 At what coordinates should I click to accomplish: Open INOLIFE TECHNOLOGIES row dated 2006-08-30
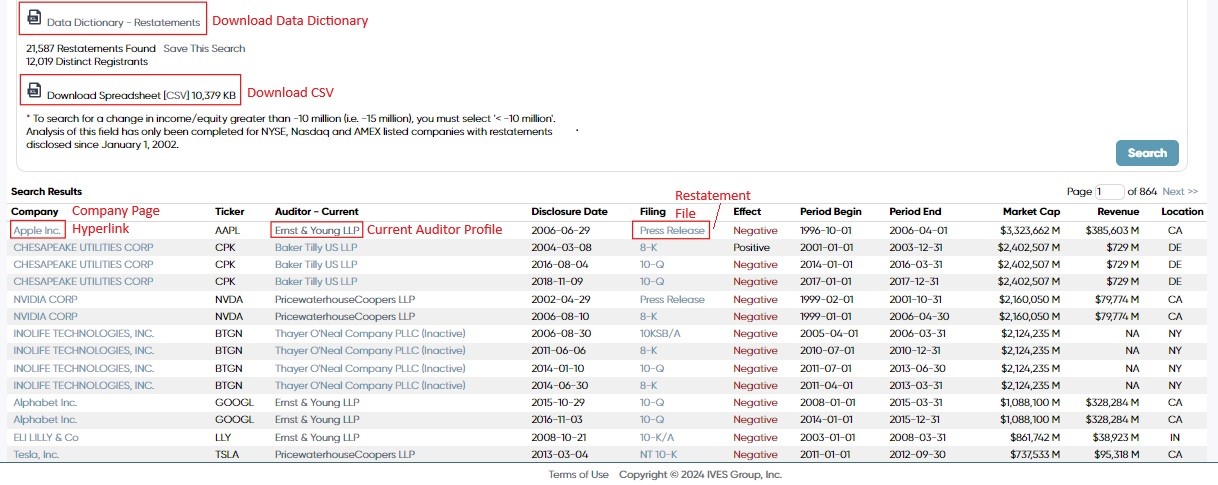pyautogui.click(x=83, y=333)
